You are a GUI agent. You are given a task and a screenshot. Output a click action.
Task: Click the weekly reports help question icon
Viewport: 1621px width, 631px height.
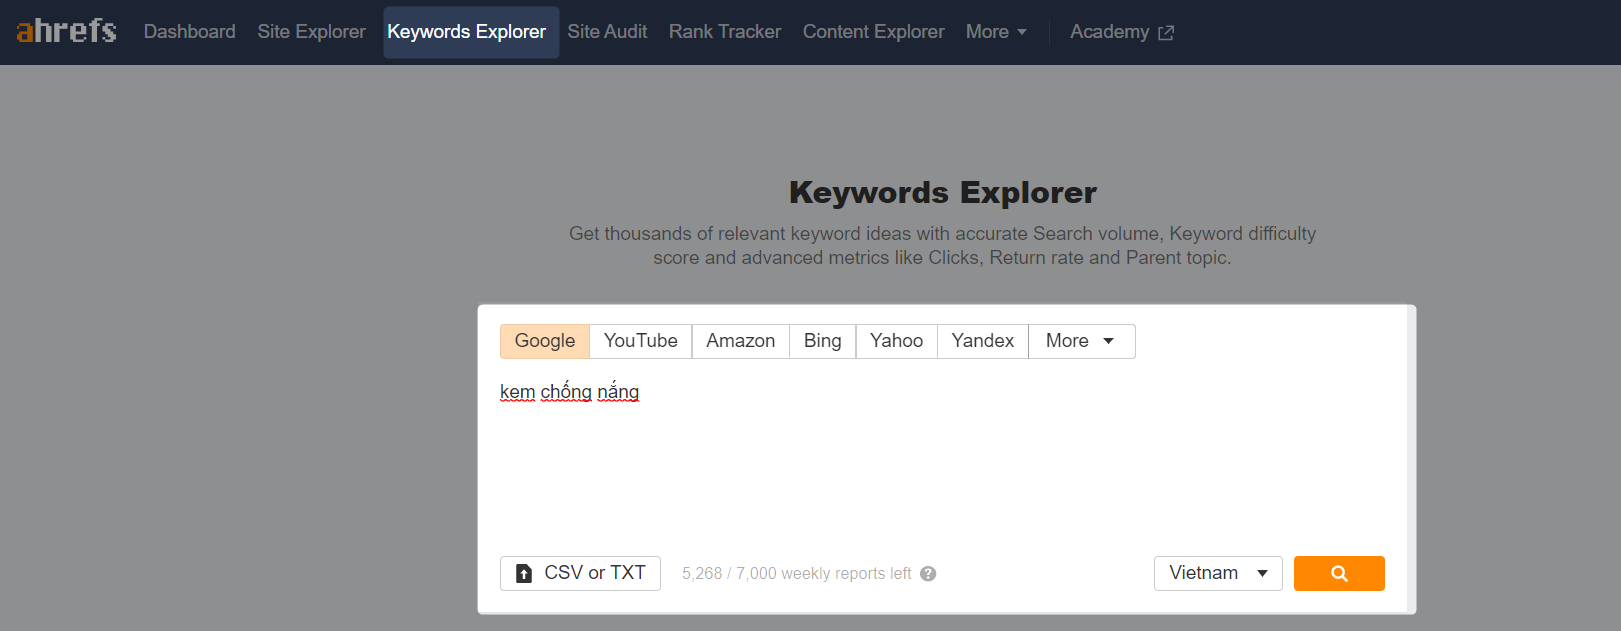(928, 574)
